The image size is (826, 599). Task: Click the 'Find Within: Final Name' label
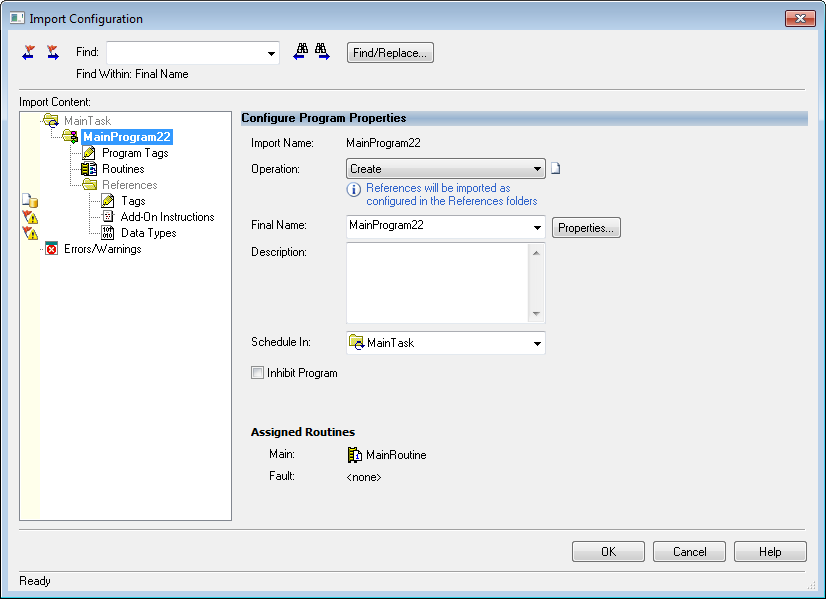(132, 74)
